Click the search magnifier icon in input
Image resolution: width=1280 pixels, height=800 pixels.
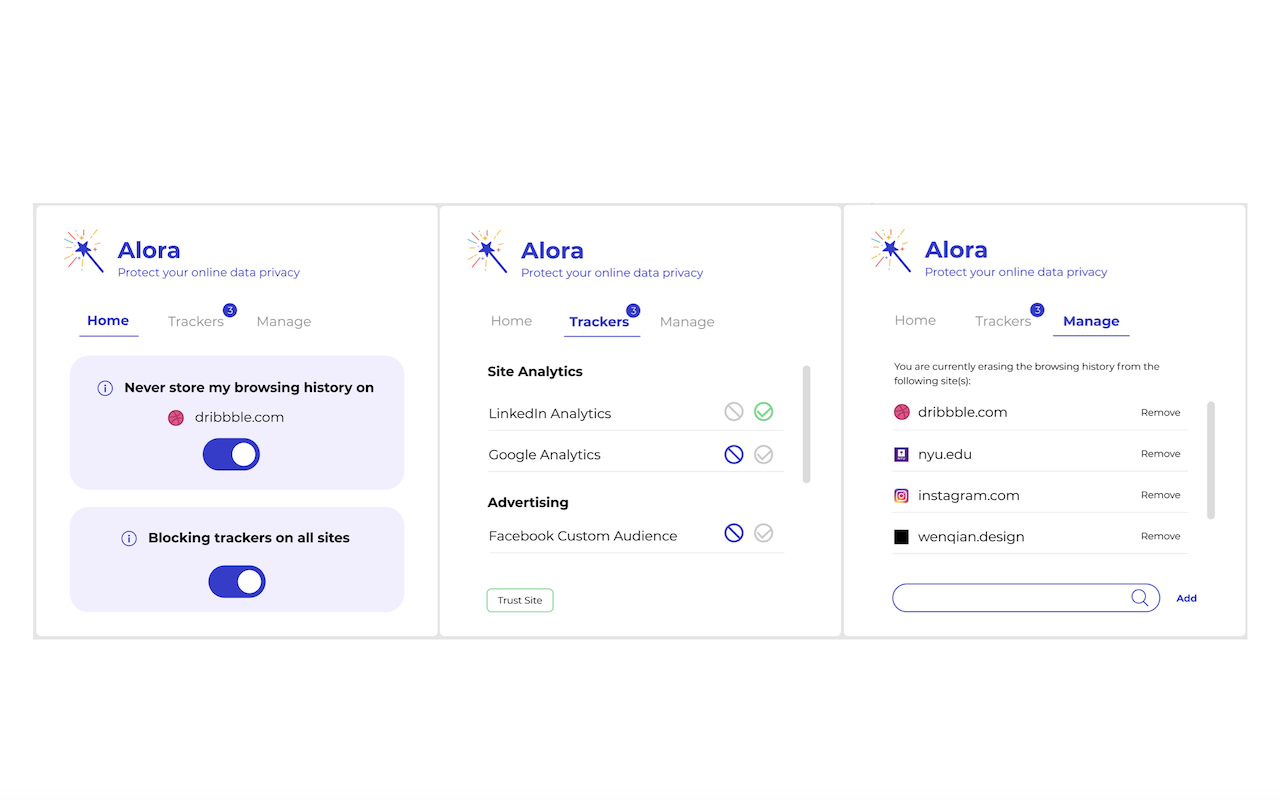click(1140, 598)
